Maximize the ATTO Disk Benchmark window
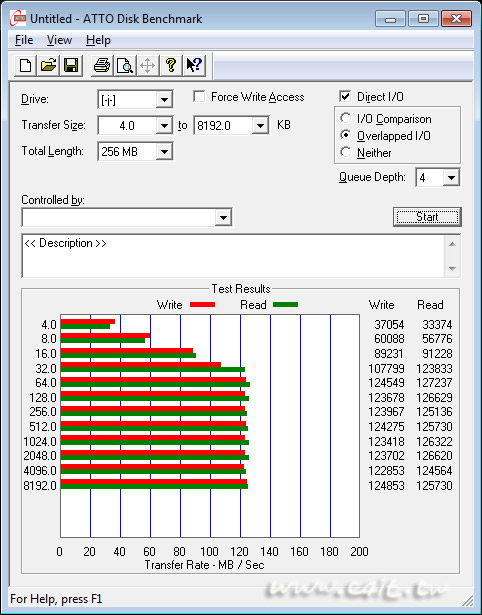 [423, 18]
